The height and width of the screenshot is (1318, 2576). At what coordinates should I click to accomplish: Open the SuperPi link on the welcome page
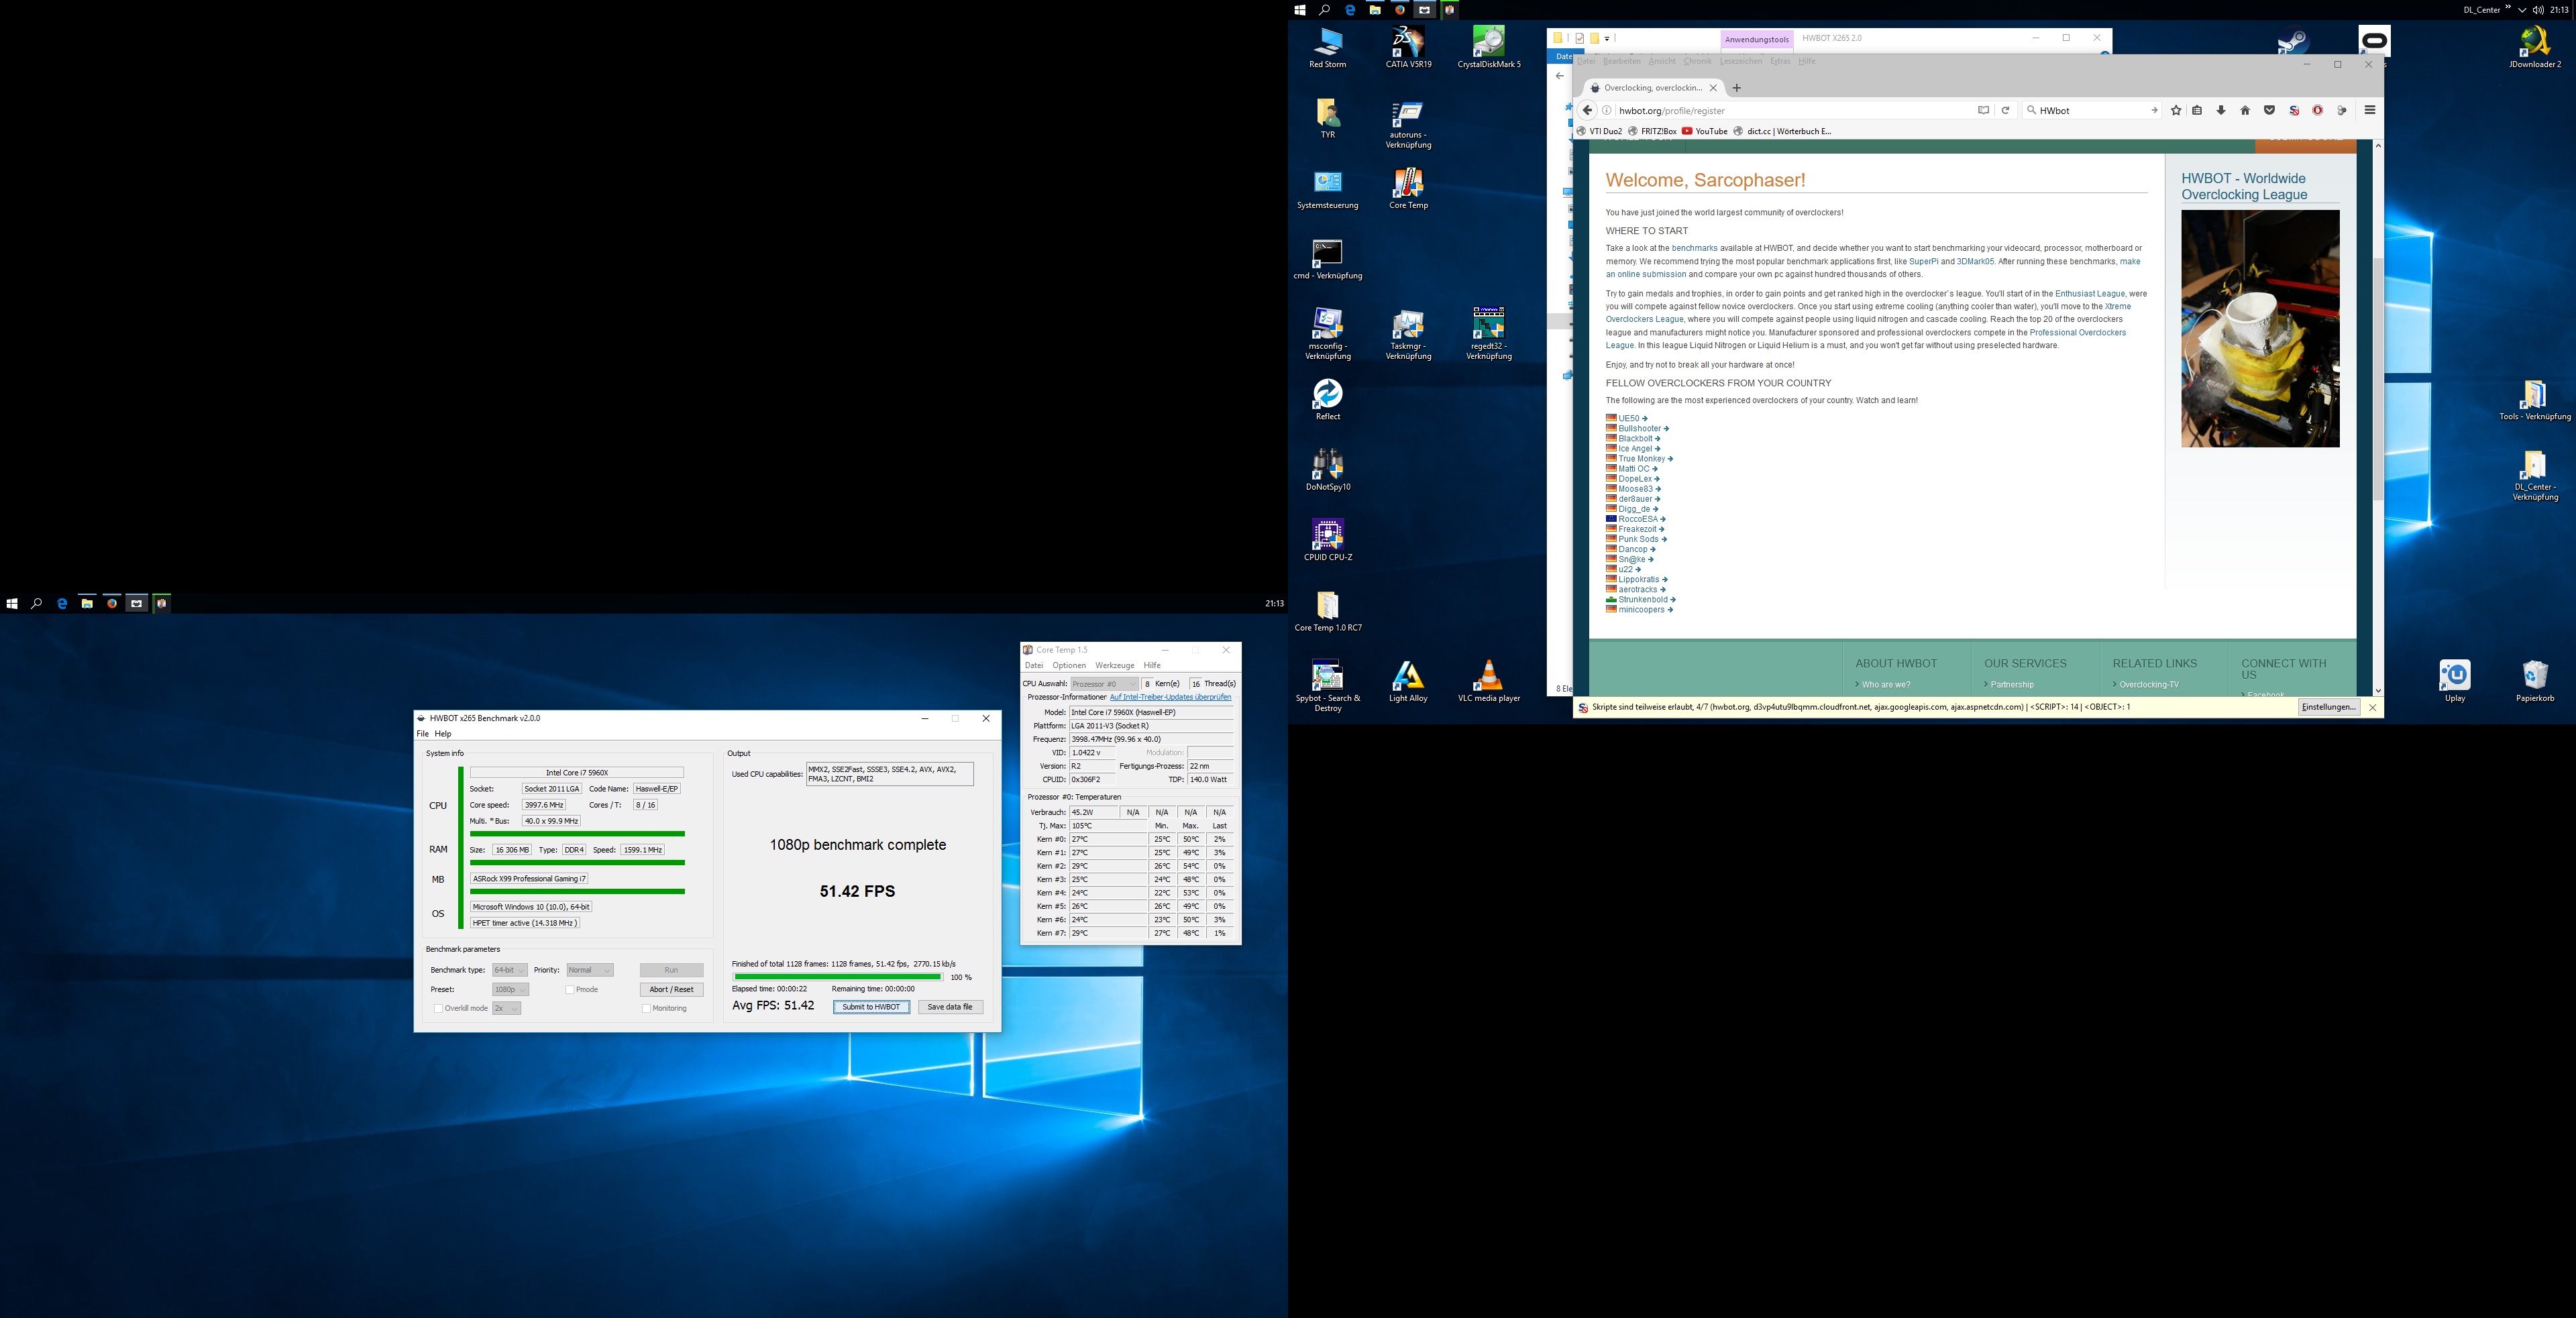click(1924, 262)
